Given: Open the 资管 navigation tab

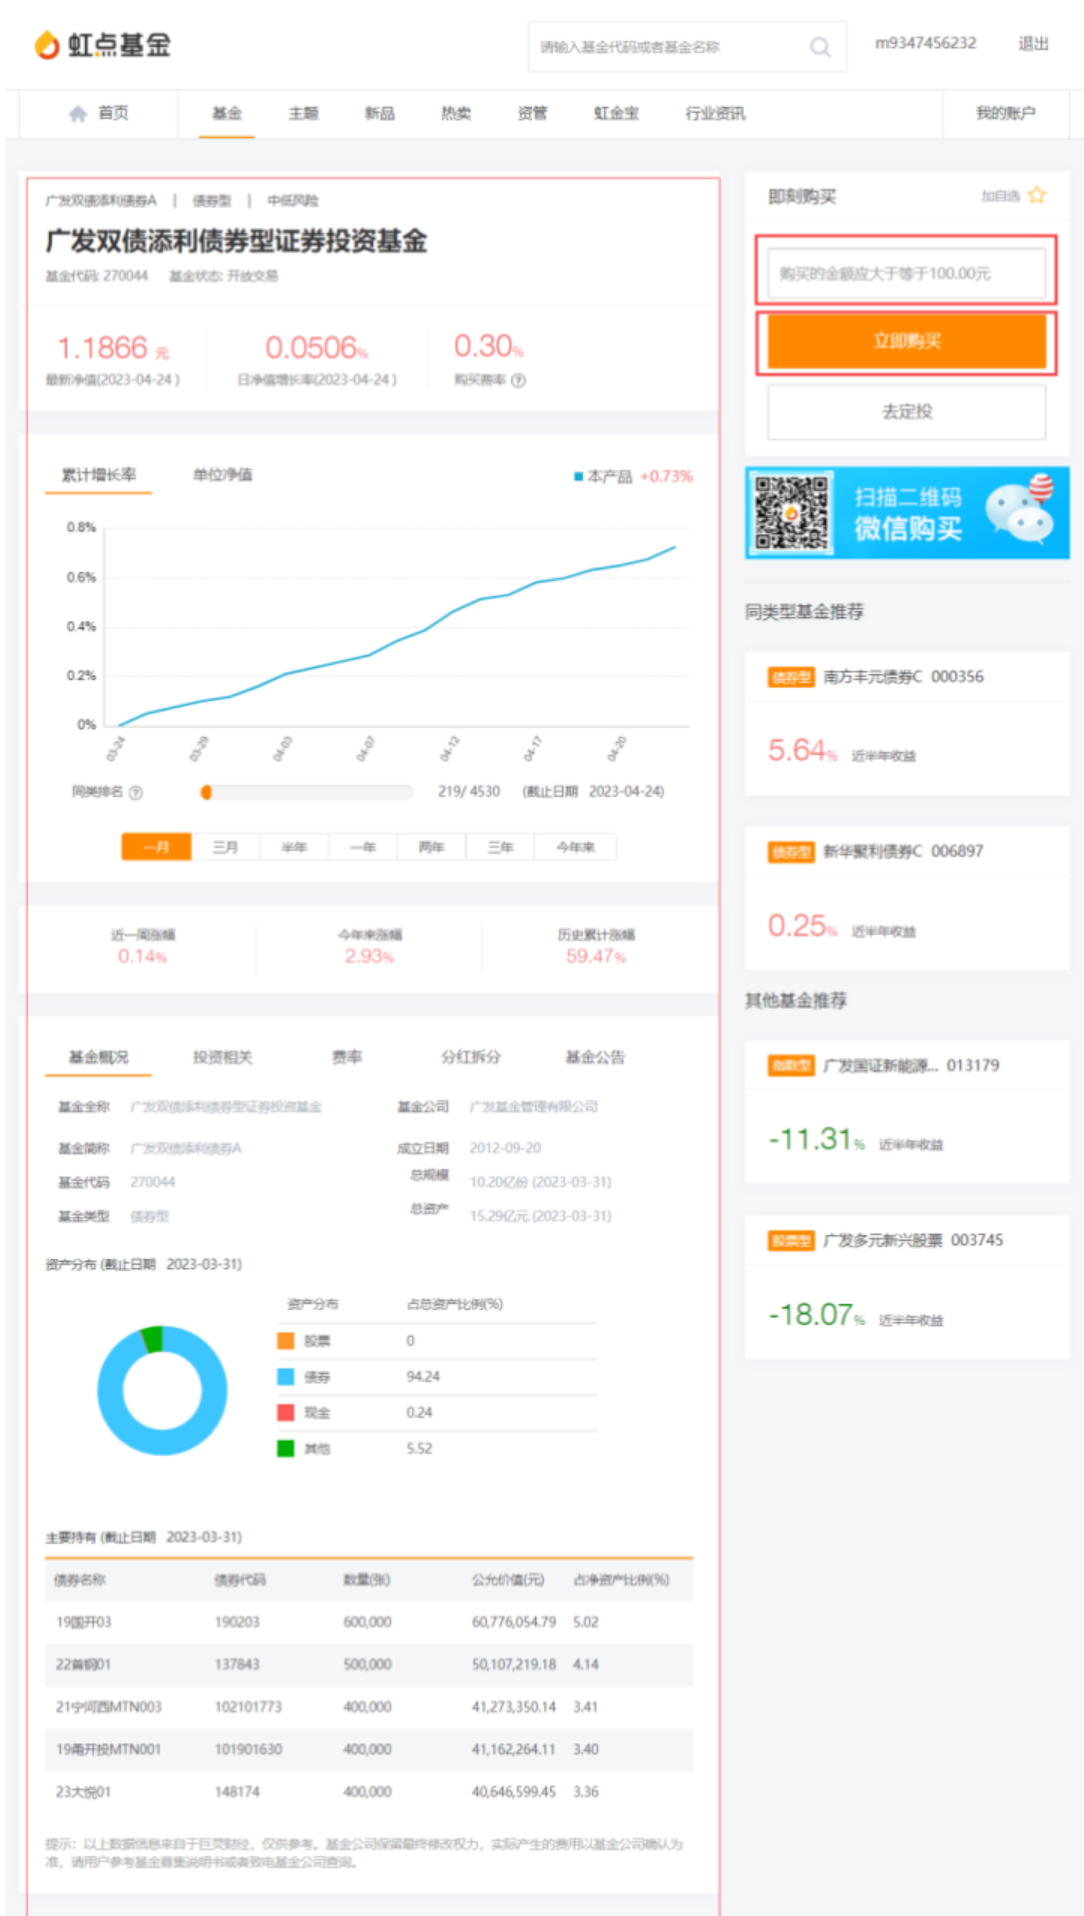Looking at the screenshot, I should [532, 113].
